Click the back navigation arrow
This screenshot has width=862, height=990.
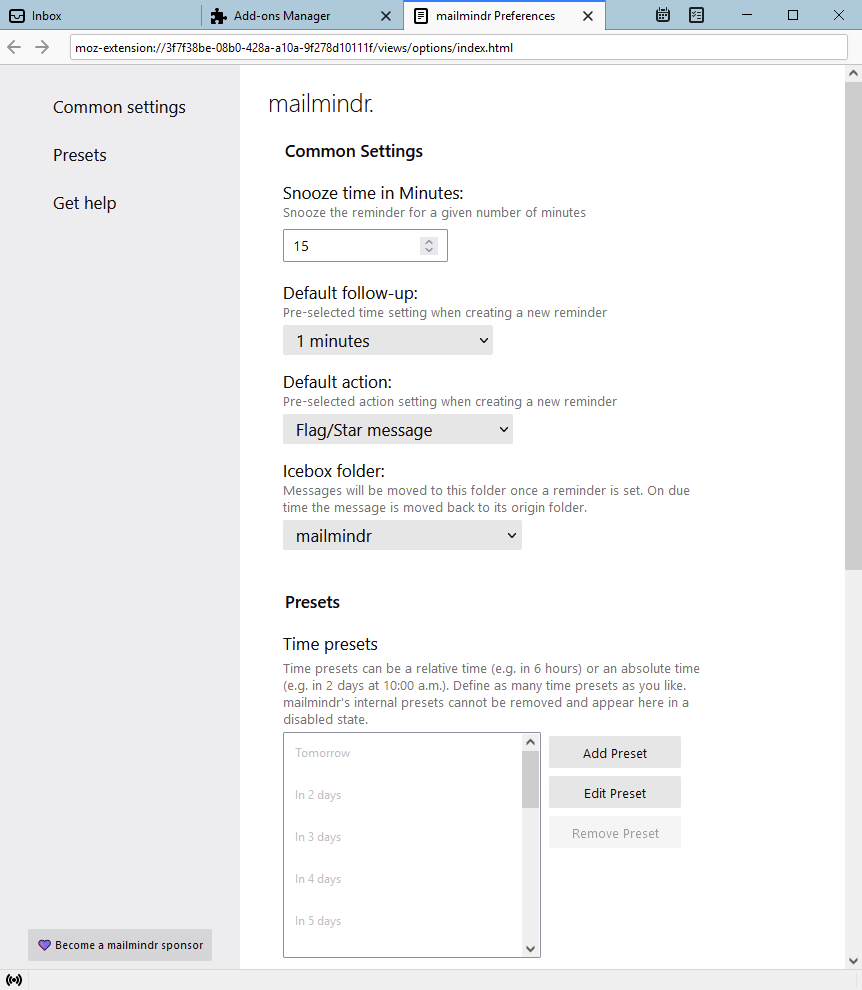(14, 47)
